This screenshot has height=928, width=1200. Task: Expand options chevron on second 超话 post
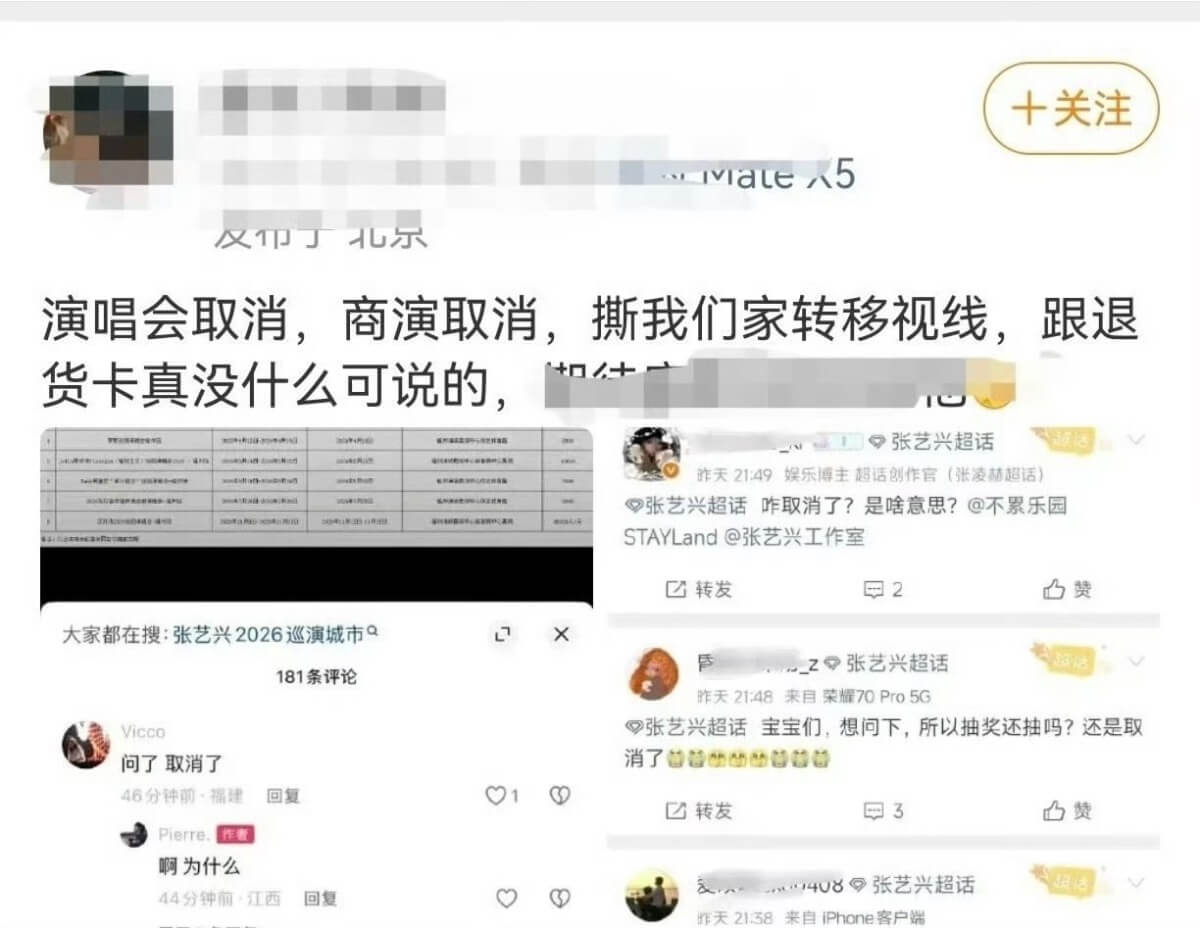pos(1136,661)
